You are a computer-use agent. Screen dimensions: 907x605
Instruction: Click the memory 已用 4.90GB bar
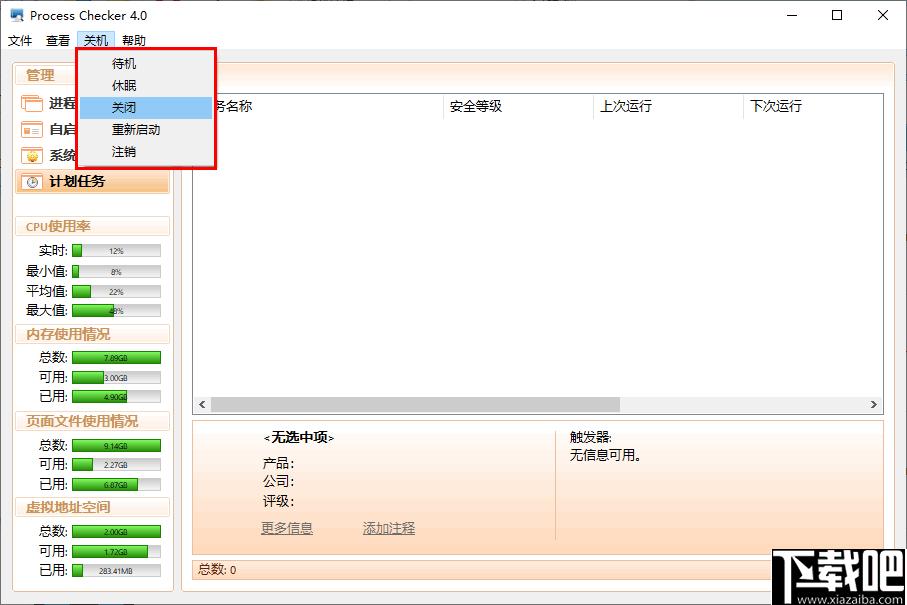click(116, 397)
